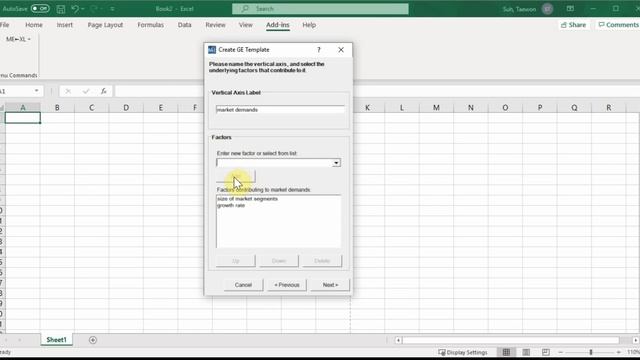The image size is (640, 360).
Task: Switch to Page Layout view icon
Action: tap(526, 352)
